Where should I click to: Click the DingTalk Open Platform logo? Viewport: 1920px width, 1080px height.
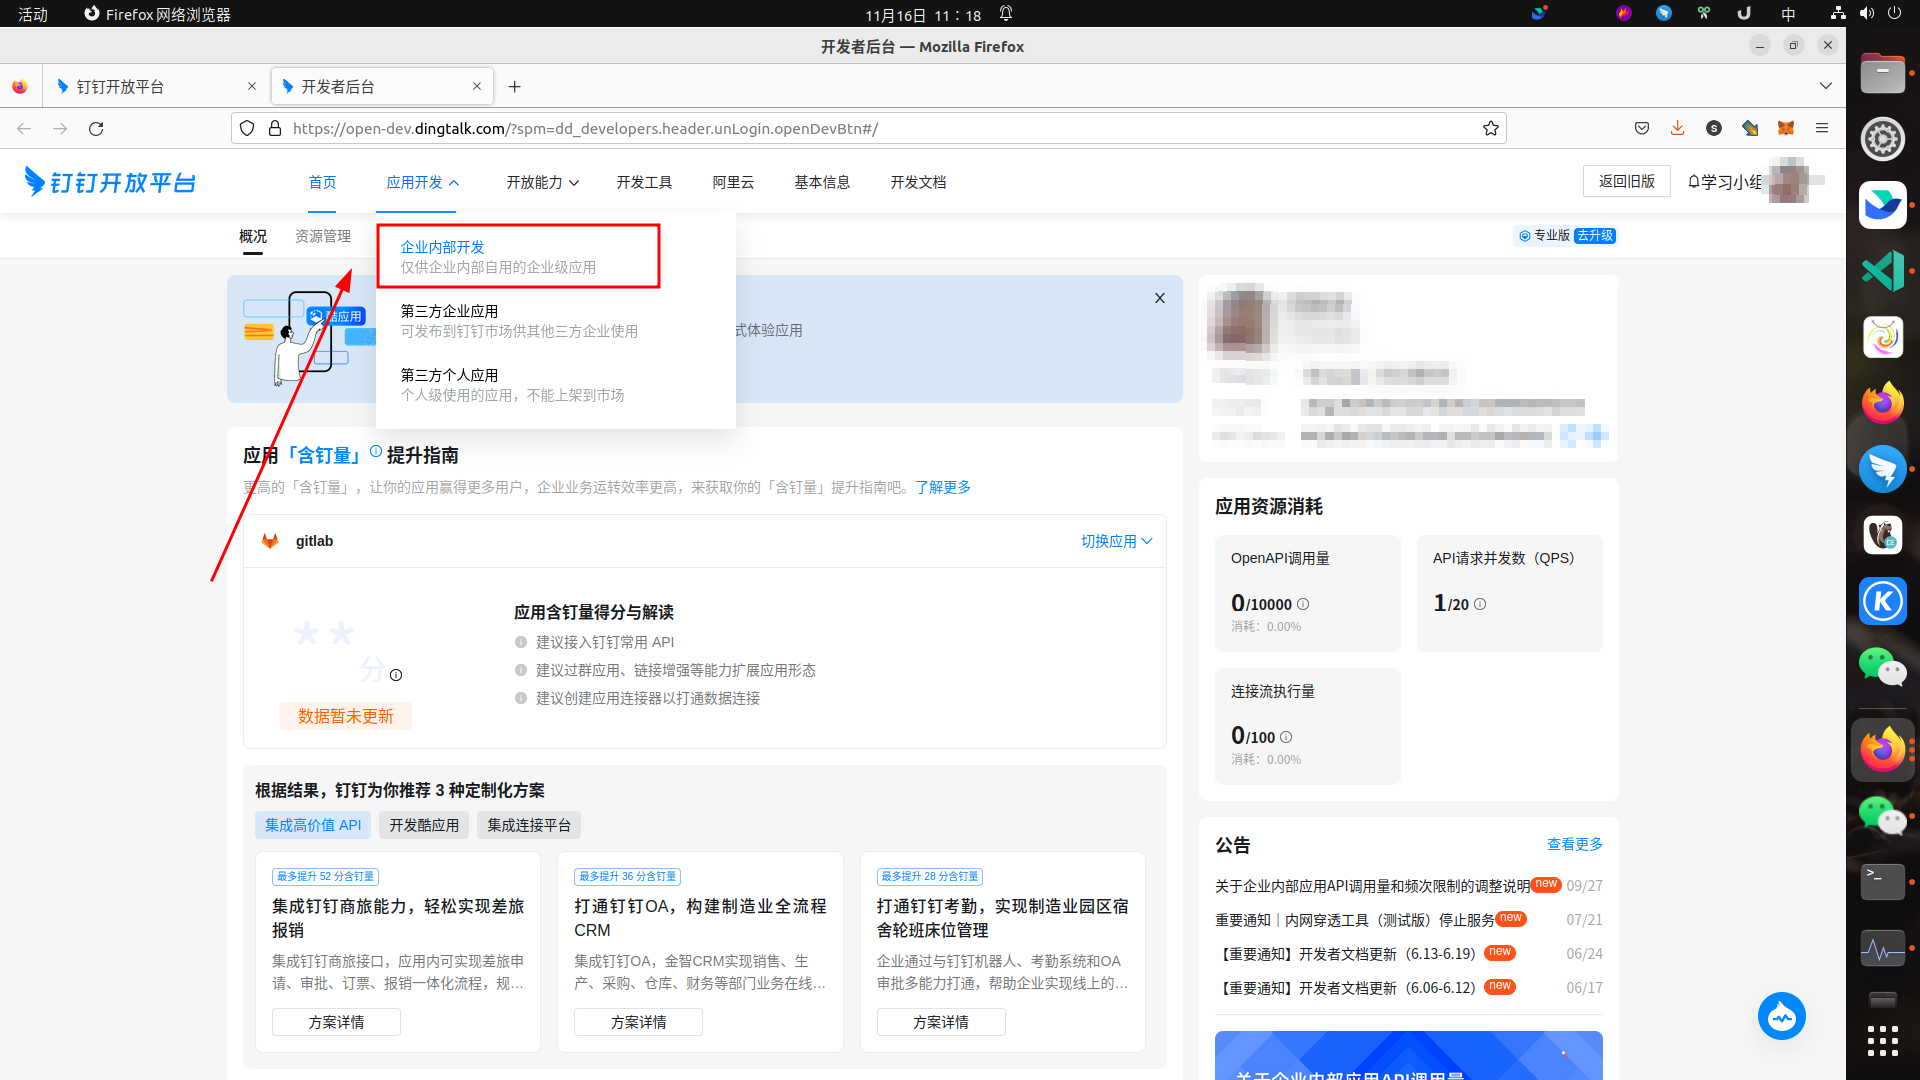point(110,182)
